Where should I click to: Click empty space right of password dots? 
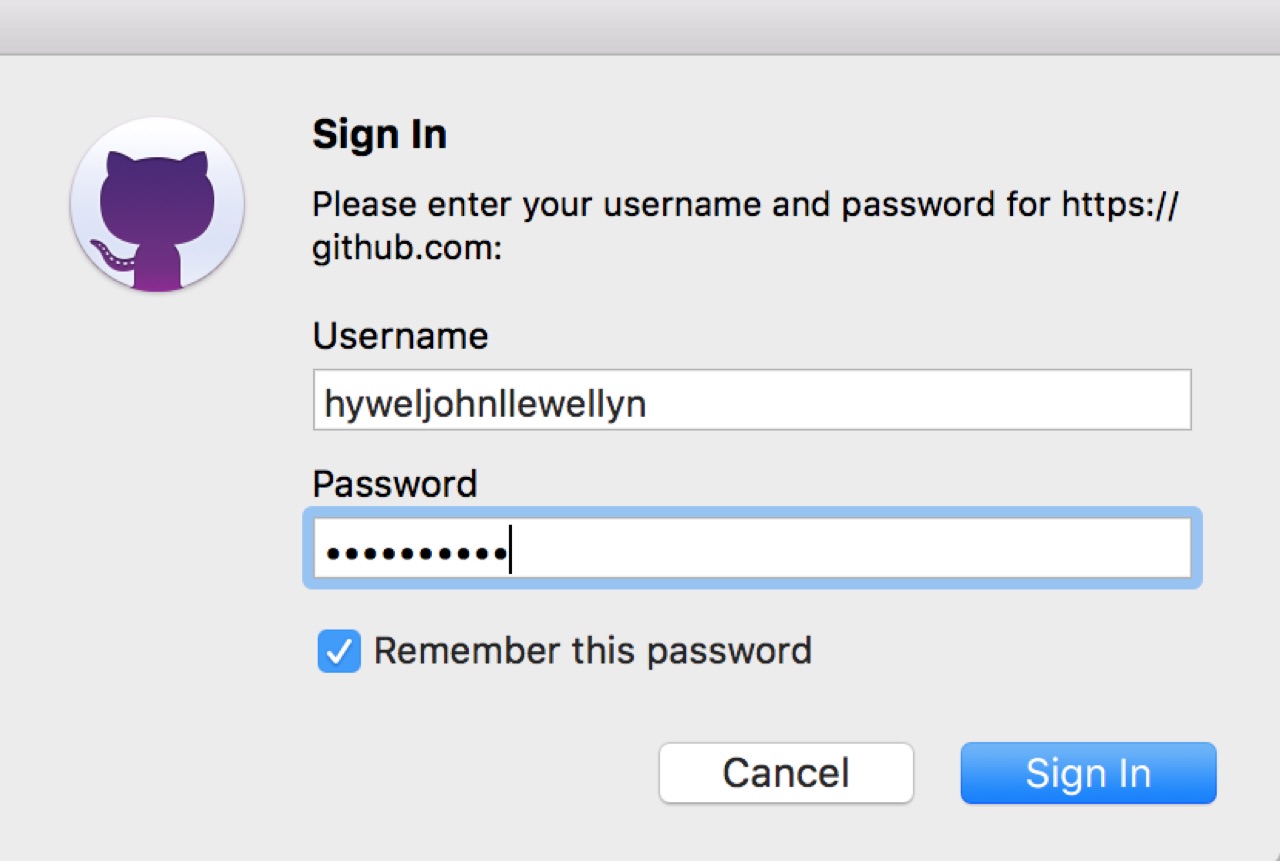tap(850, 548)
